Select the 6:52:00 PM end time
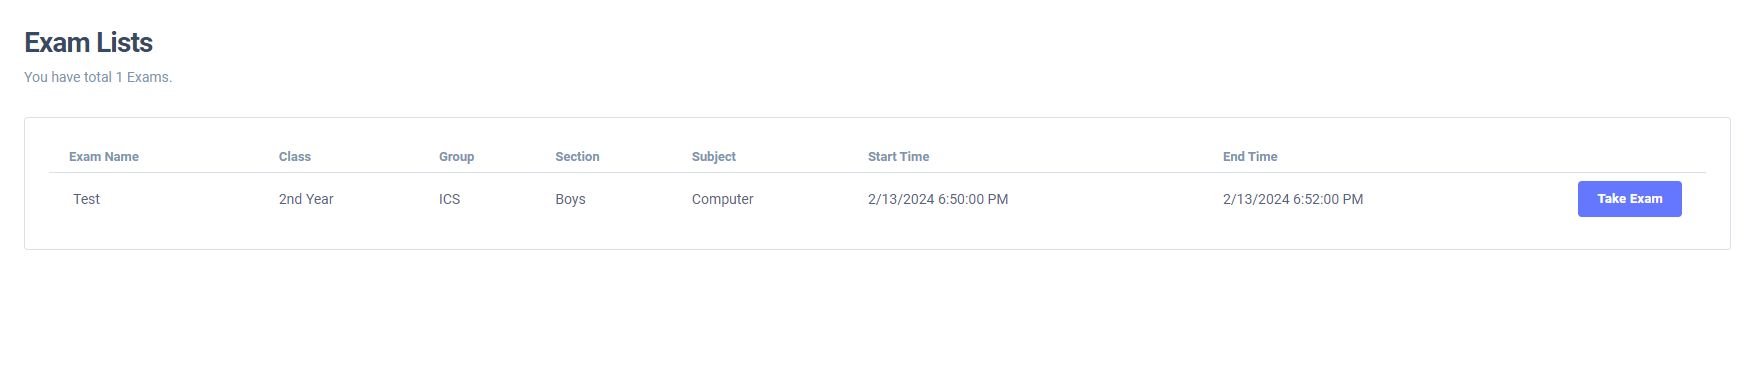 1328,199
